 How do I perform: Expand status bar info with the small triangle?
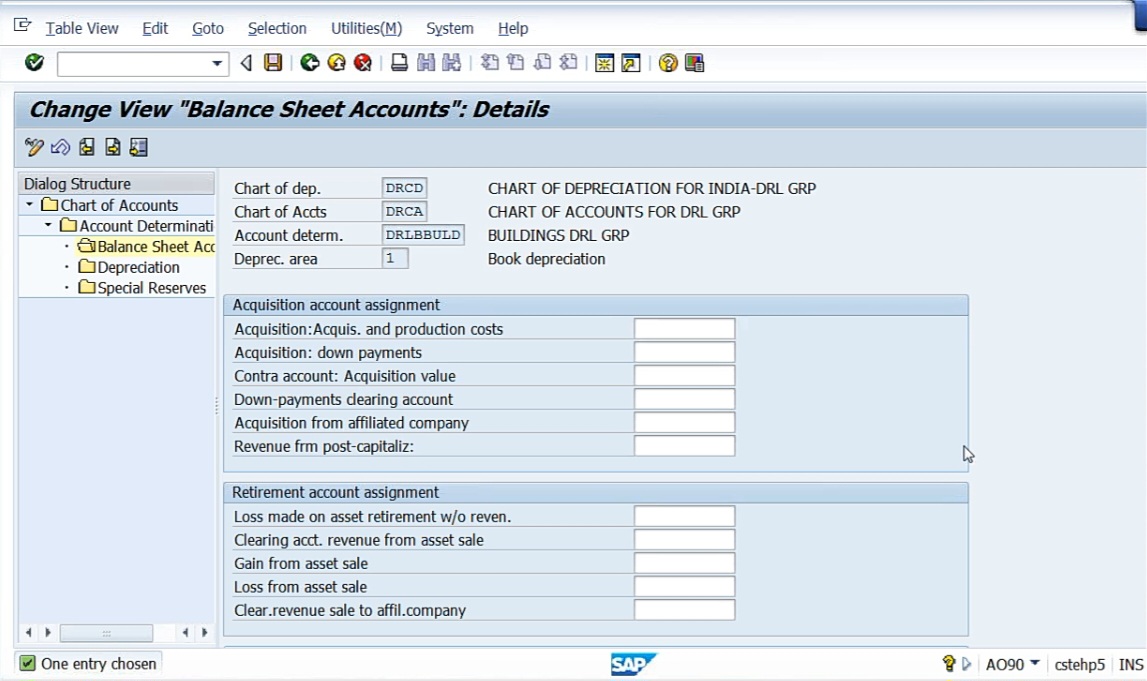click(x=966, y=663)
